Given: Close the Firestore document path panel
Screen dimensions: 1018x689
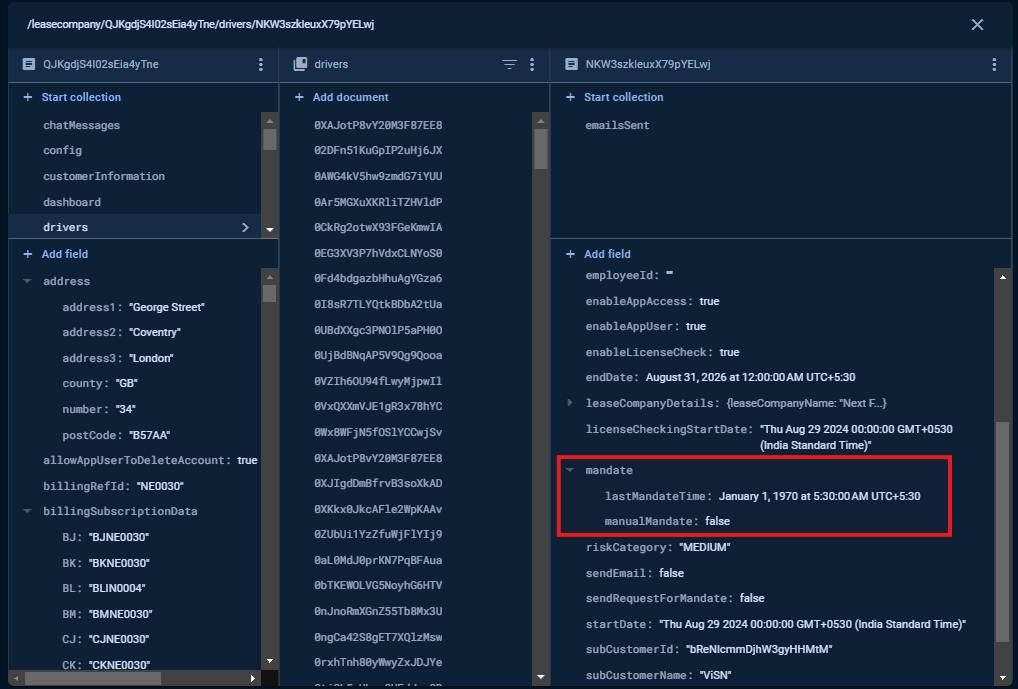Looking at the screenshot, I should [977, 24].
